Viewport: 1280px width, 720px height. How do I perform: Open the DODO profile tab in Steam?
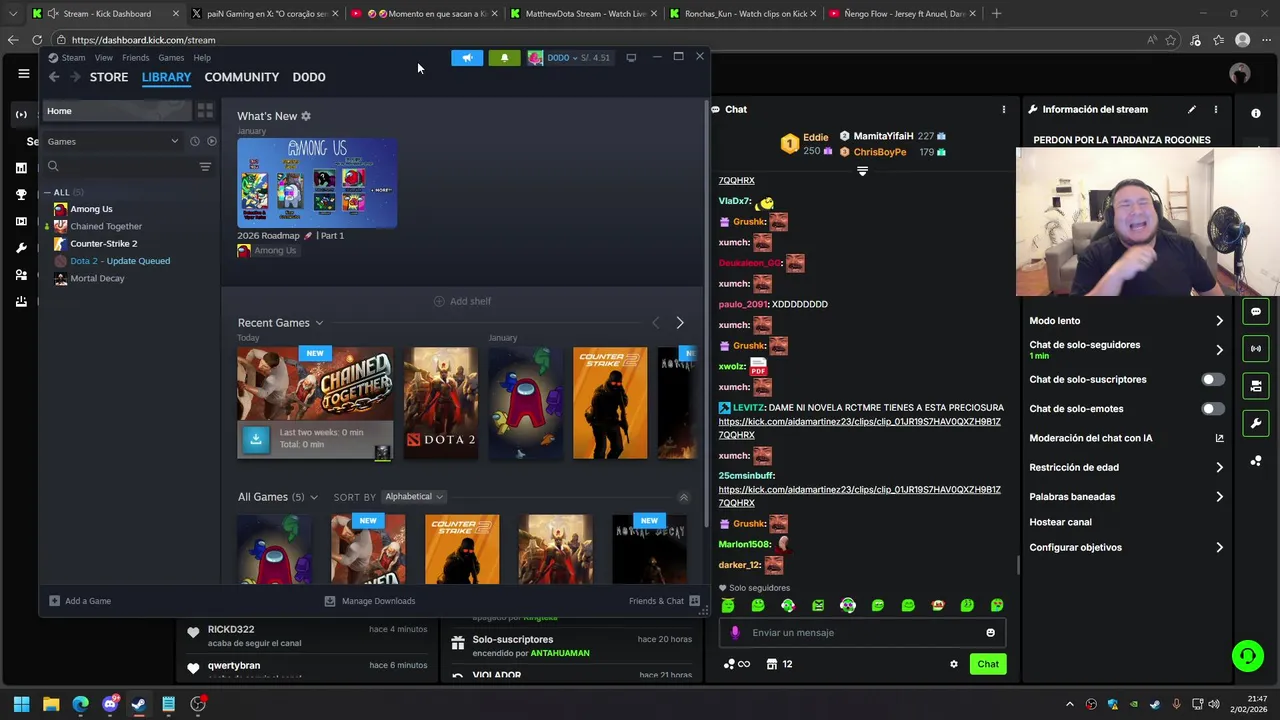point(309,77)
